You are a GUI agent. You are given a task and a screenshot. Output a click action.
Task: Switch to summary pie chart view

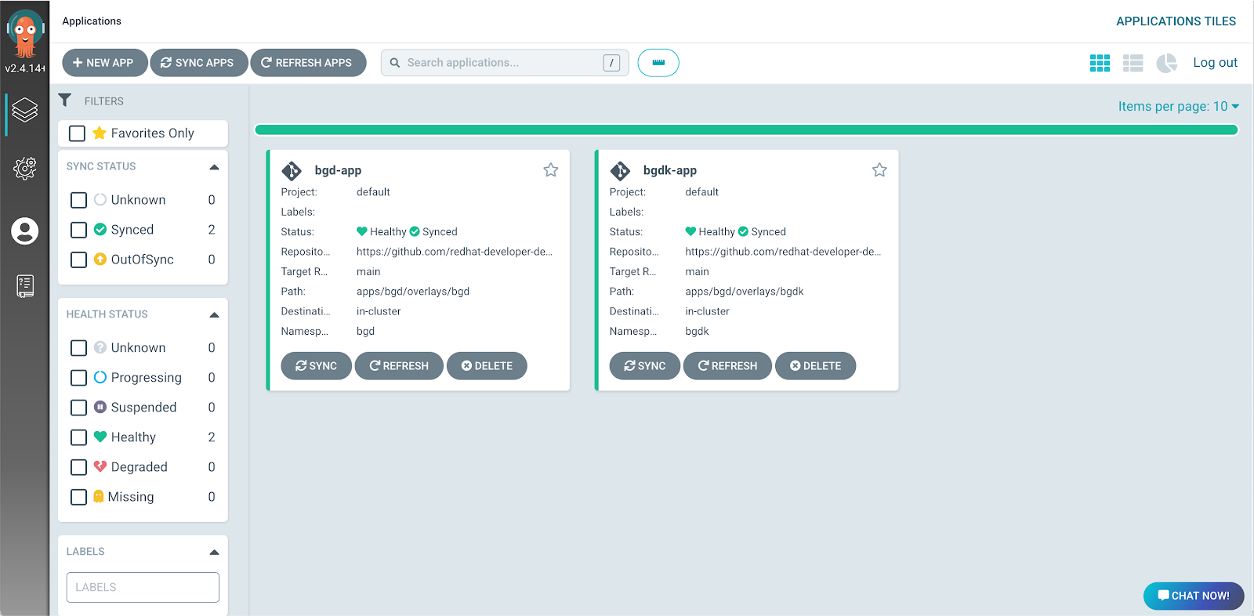[x=1167, y=63]
